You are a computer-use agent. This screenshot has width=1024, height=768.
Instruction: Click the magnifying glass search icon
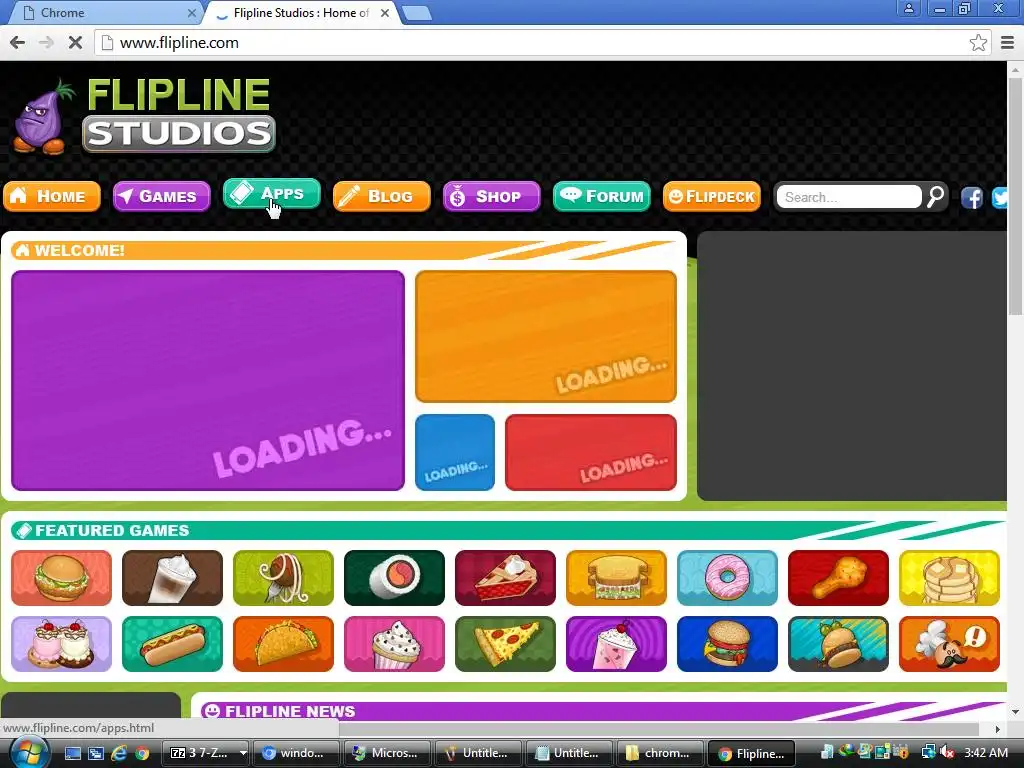[x=935, y=196]
